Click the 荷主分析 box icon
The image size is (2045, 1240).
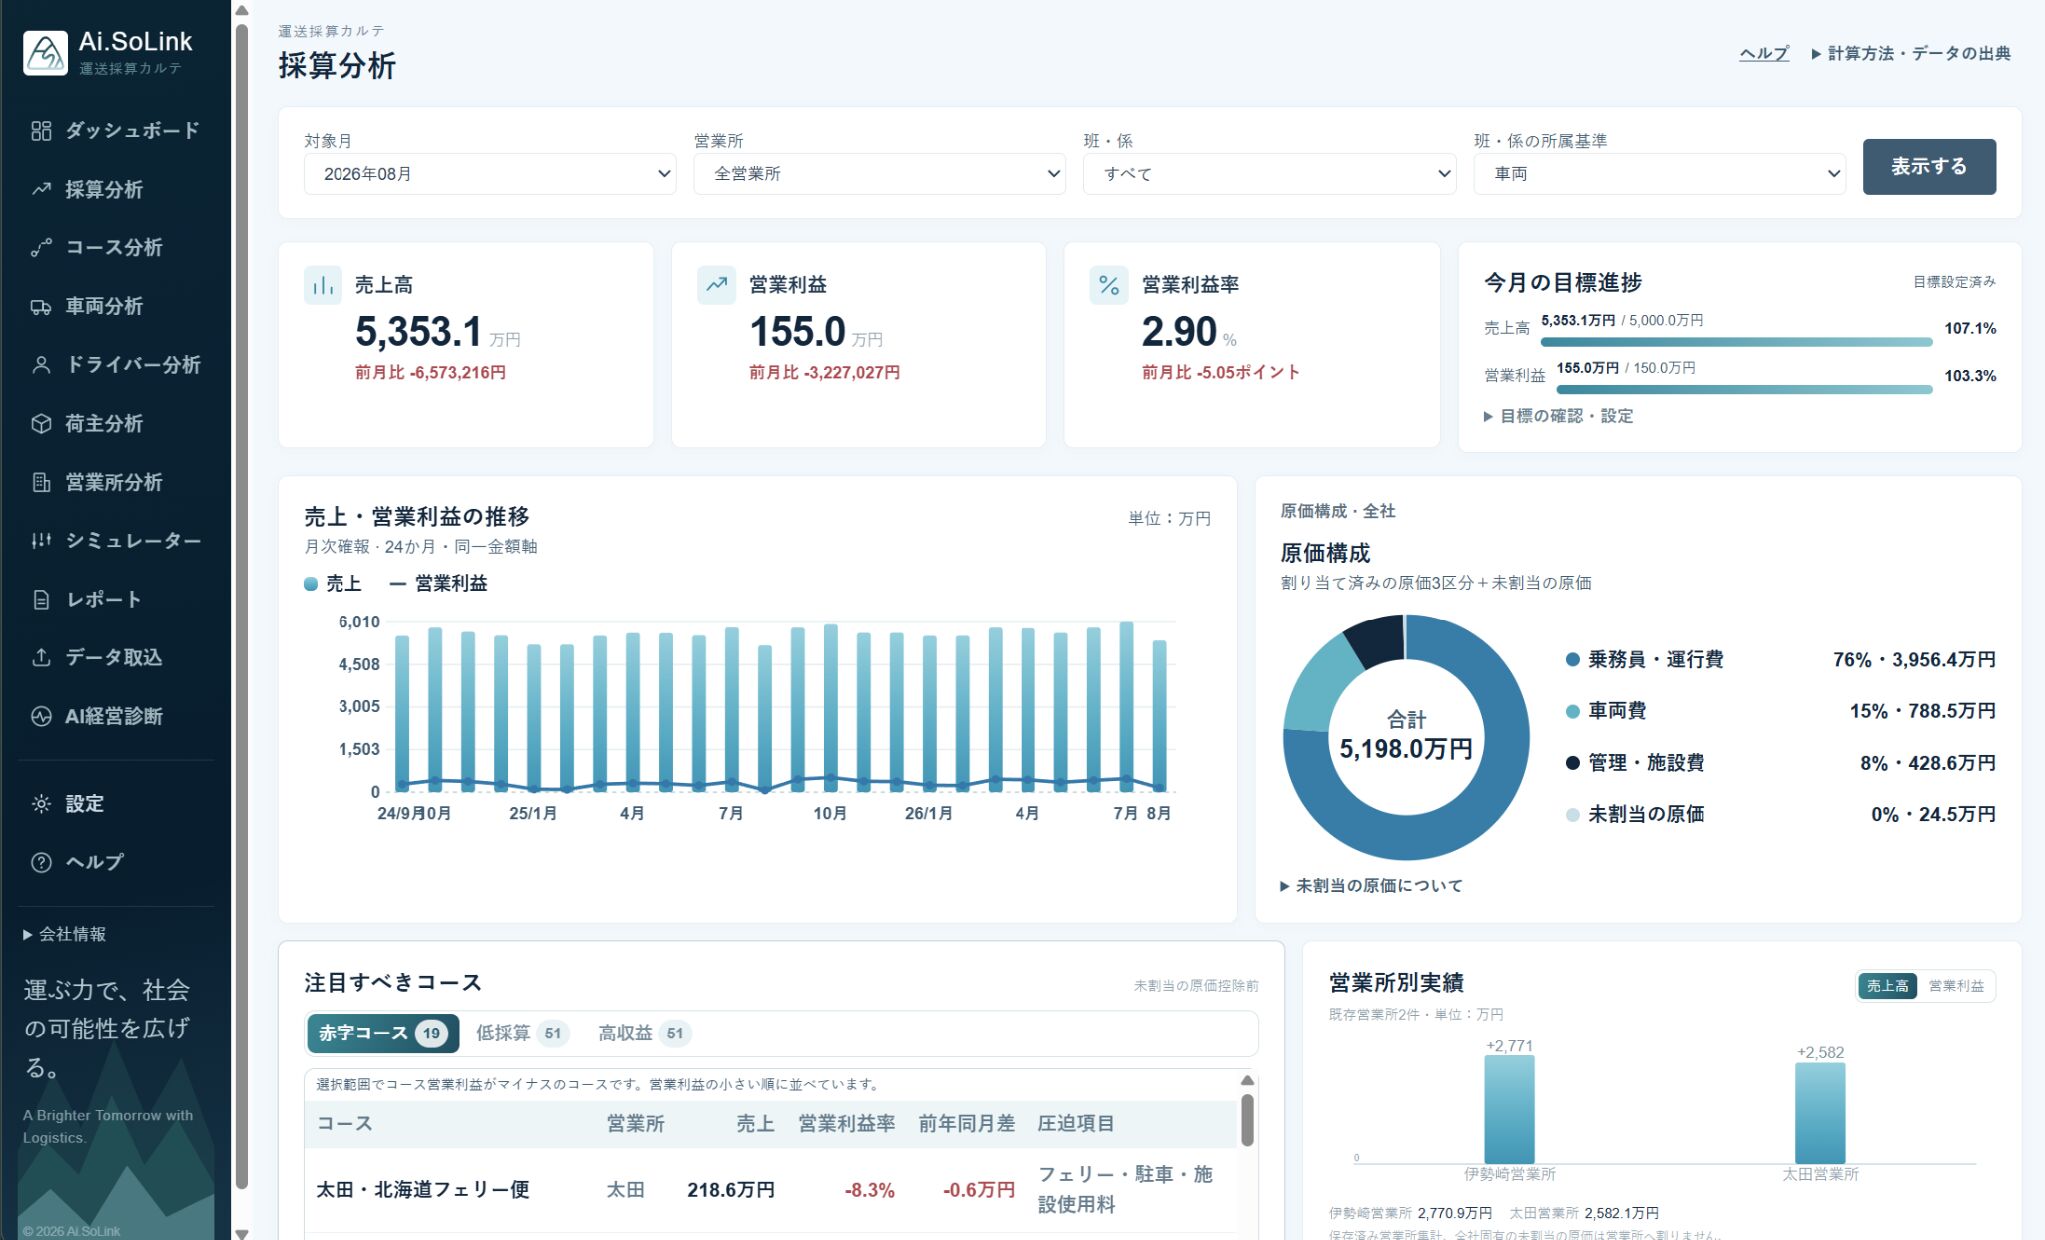(41, 423)
